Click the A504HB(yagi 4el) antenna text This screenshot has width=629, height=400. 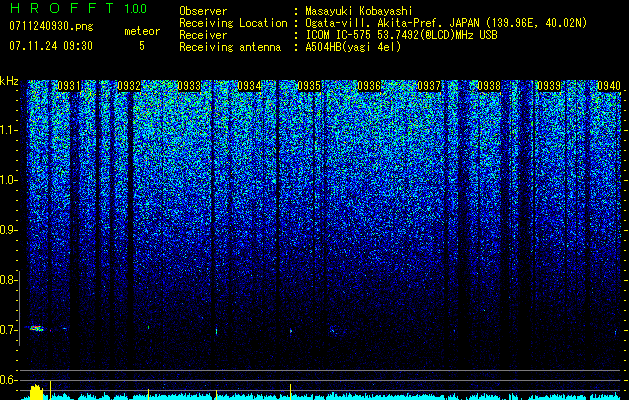(x=353, y=47)
